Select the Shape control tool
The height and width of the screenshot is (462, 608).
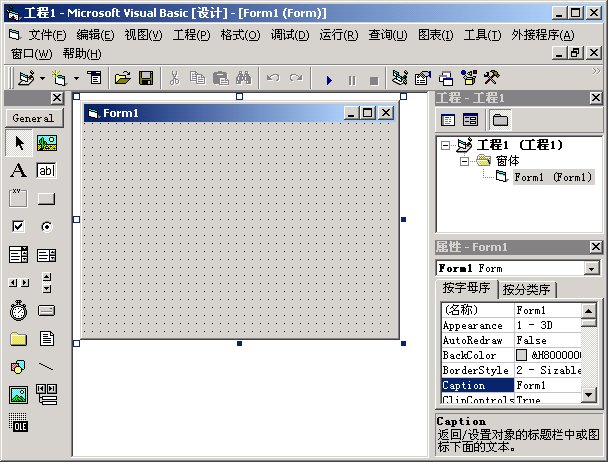[x=18, y=367]
